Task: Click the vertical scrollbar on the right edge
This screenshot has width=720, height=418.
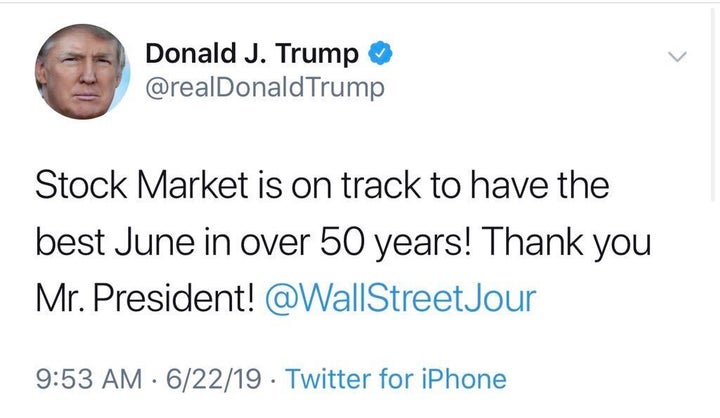Action: [x=712, y=103]
